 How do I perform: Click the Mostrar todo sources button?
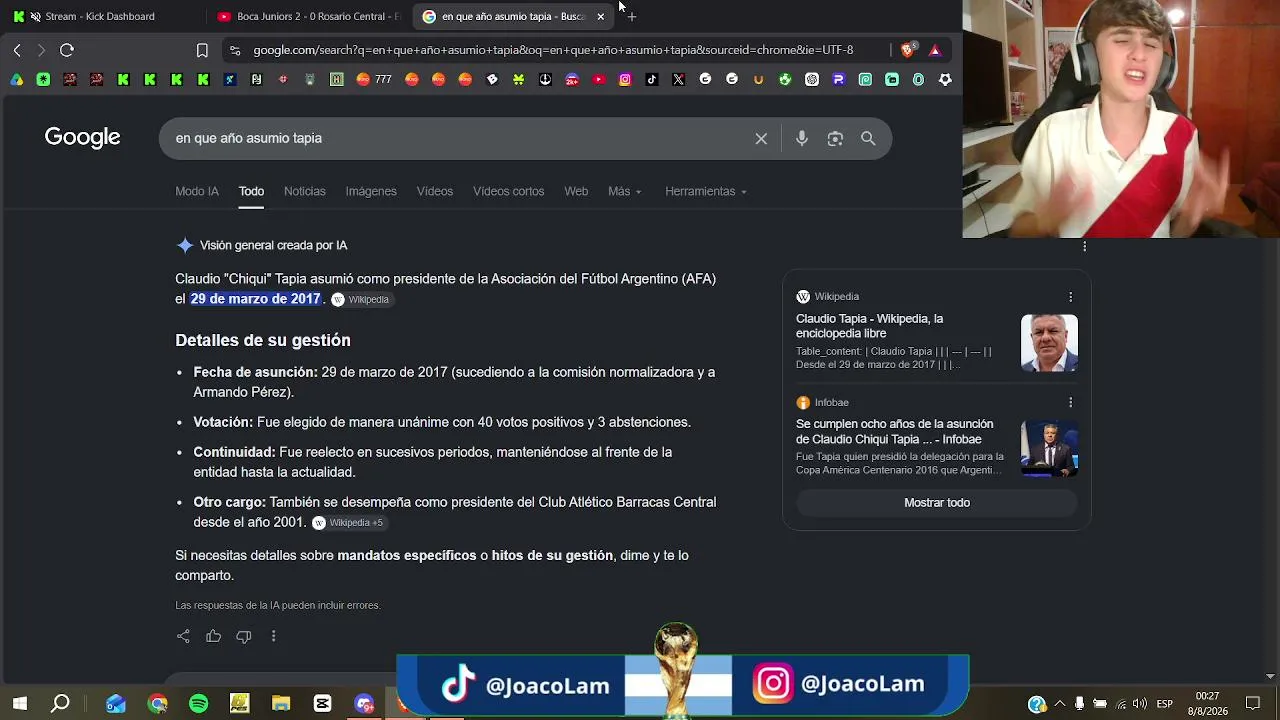[937, 503]
